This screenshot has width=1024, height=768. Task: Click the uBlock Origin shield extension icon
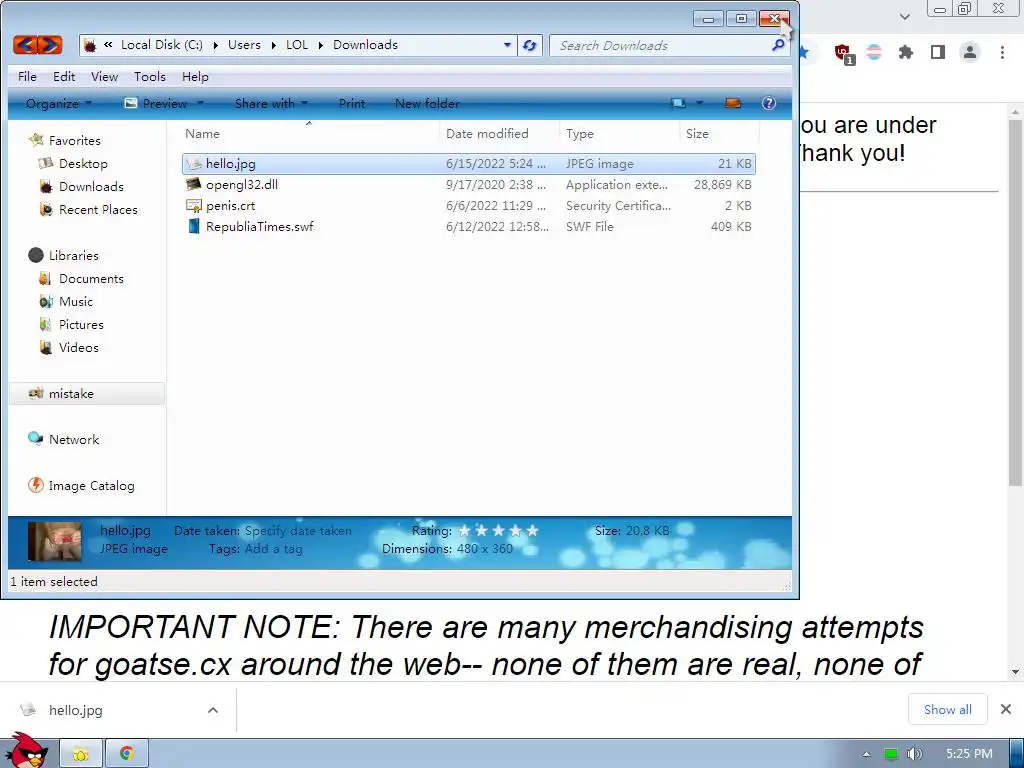[x=843, y=53]
